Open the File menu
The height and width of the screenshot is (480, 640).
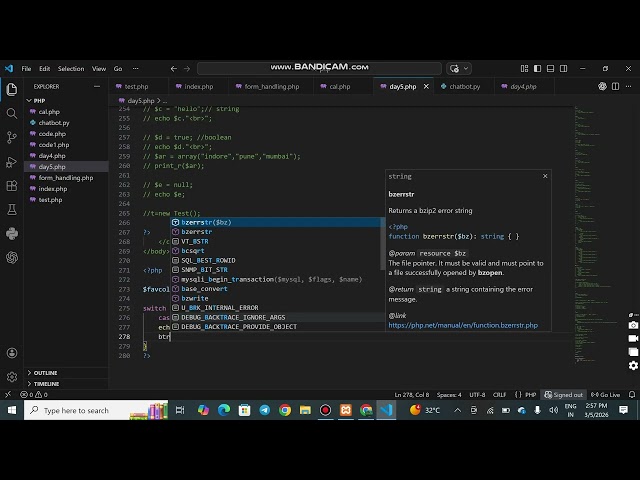coord(26,69)
